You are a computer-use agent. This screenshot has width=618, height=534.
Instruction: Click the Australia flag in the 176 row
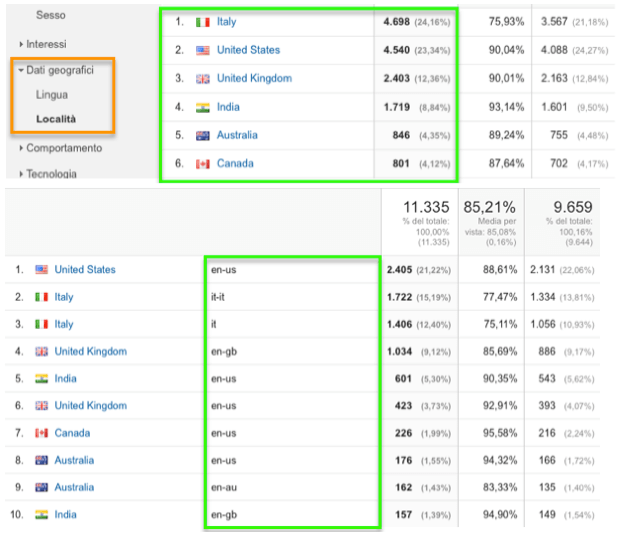point(41,460)
